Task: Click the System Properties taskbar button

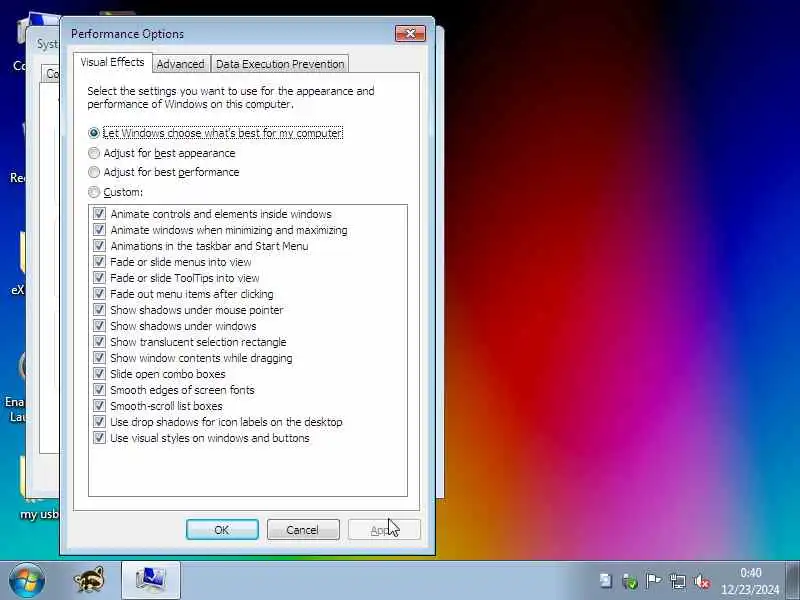Action: 151,581
